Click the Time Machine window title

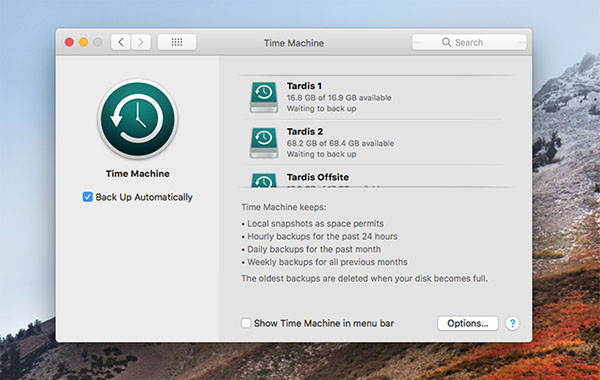pyautogui.click(x=293, y=43)
